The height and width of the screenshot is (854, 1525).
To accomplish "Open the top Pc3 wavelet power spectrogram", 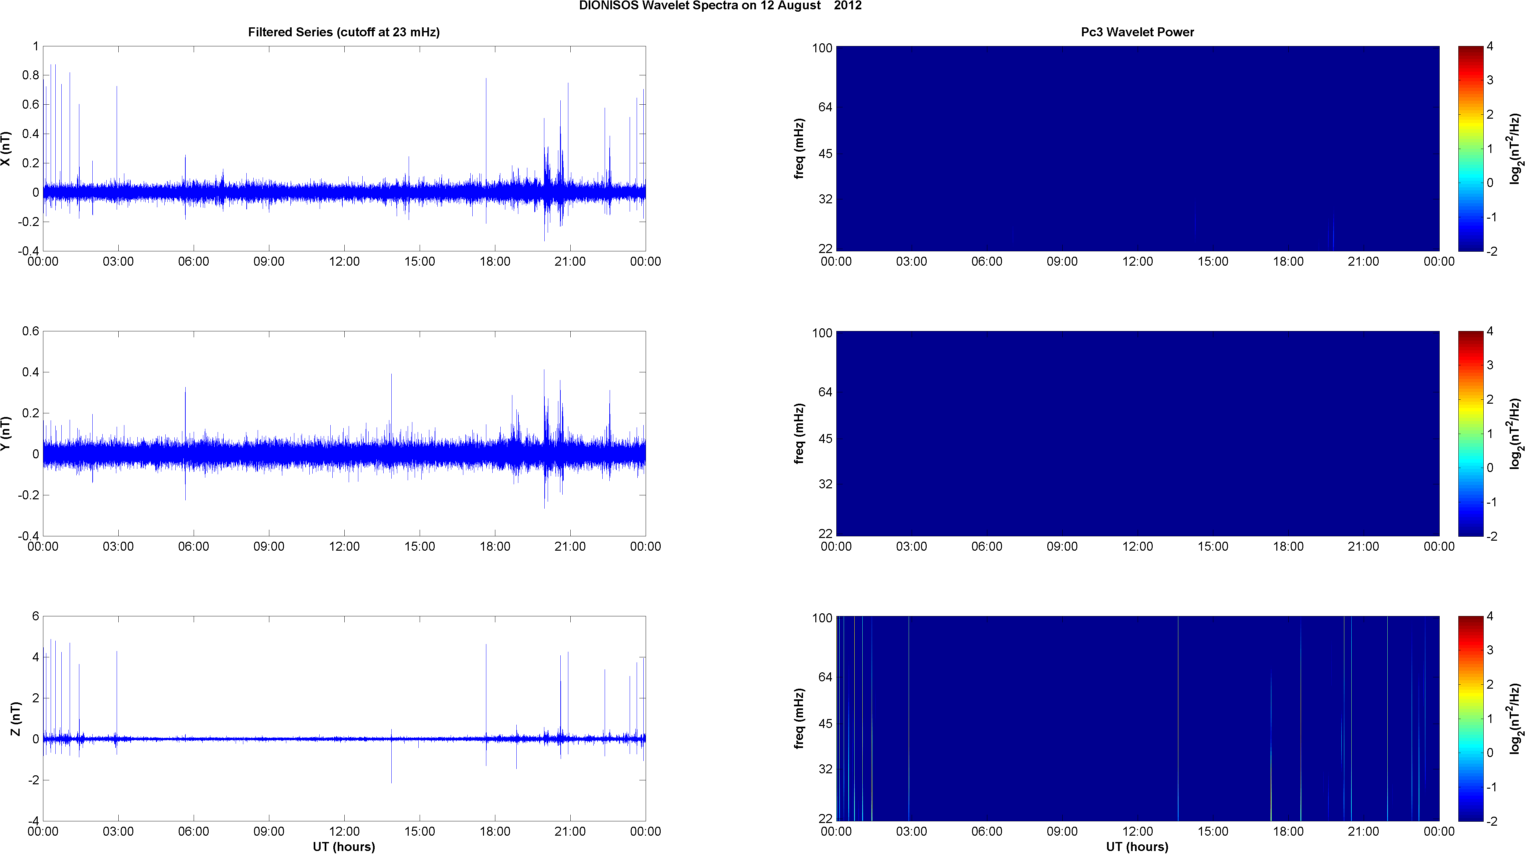I will (x=1137, y=149).
